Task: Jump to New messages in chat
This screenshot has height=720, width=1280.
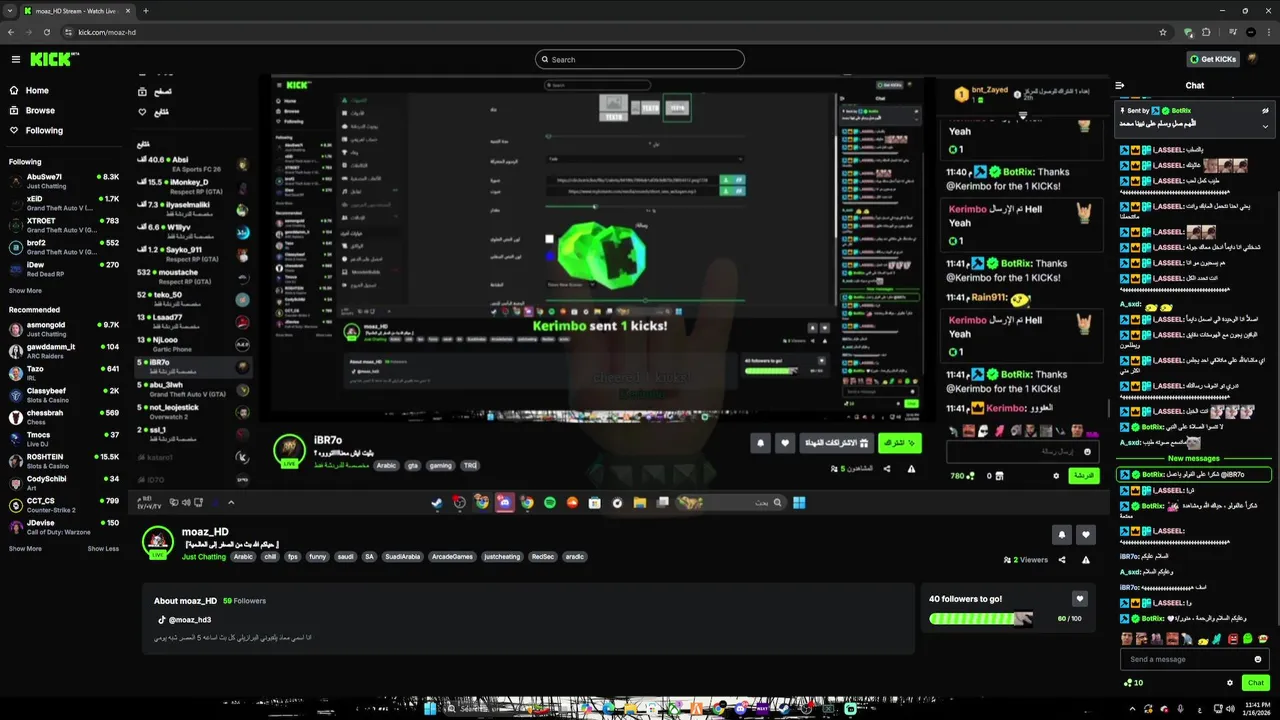Action: 1194,459
